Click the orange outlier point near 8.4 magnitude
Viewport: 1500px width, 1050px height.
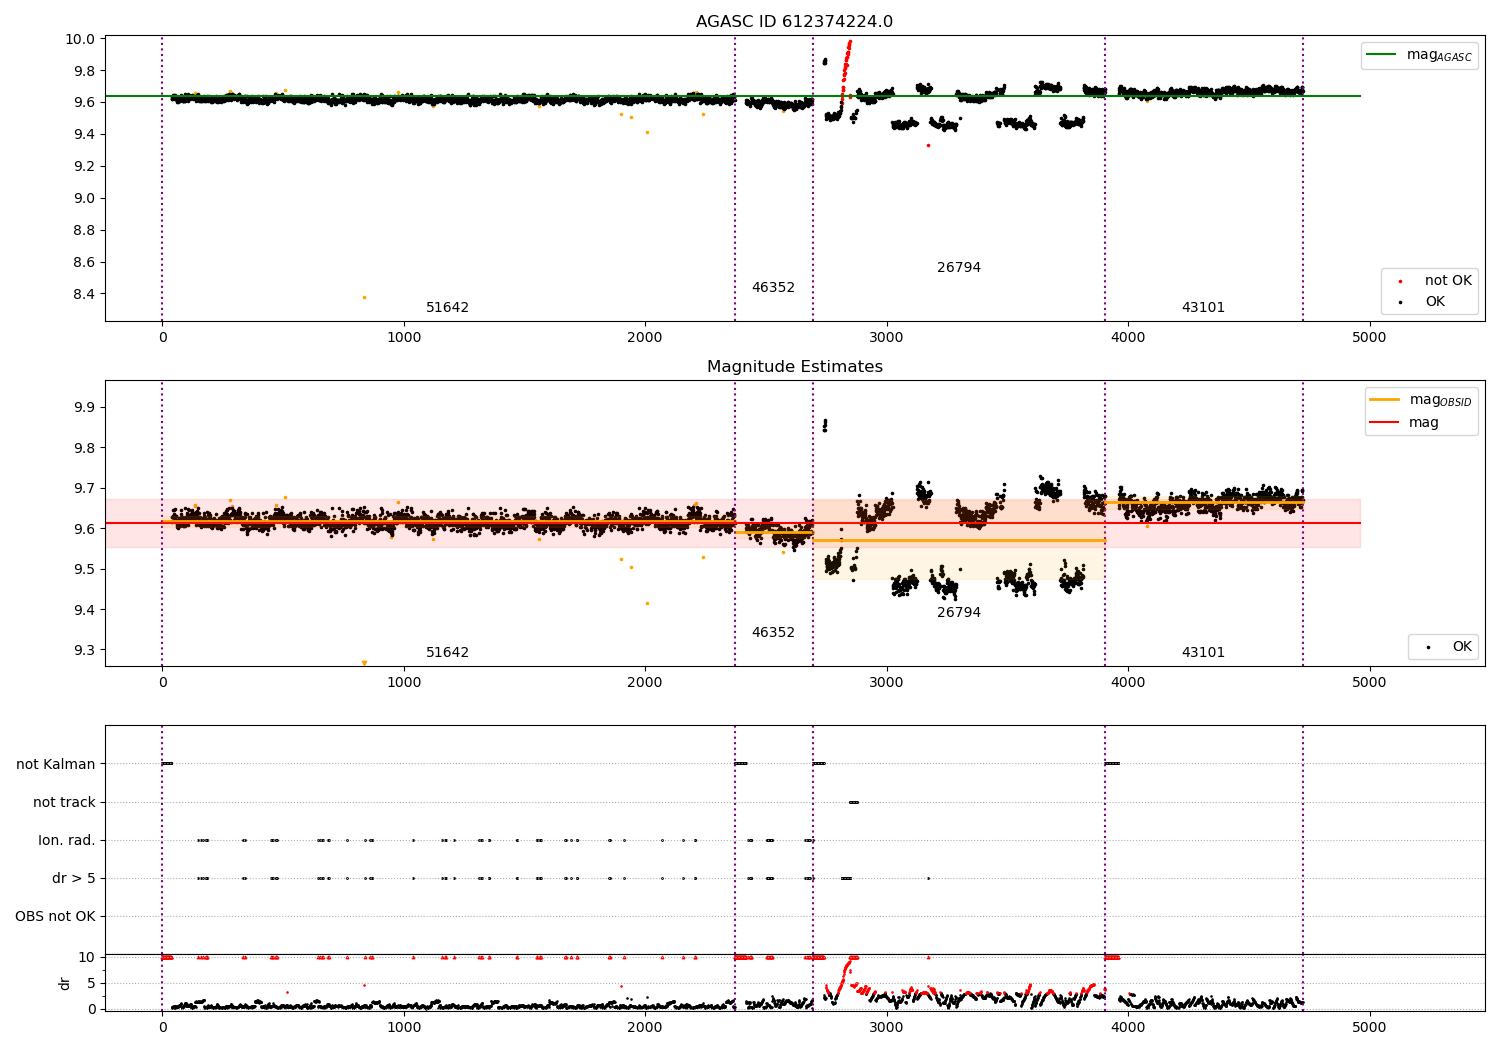[x=364, y=297]
